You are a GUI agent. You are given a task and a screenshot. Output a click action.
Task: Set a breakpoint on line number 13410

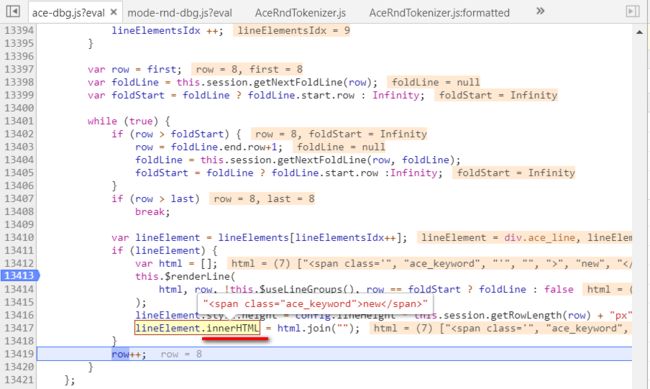[x=19, y=237]
